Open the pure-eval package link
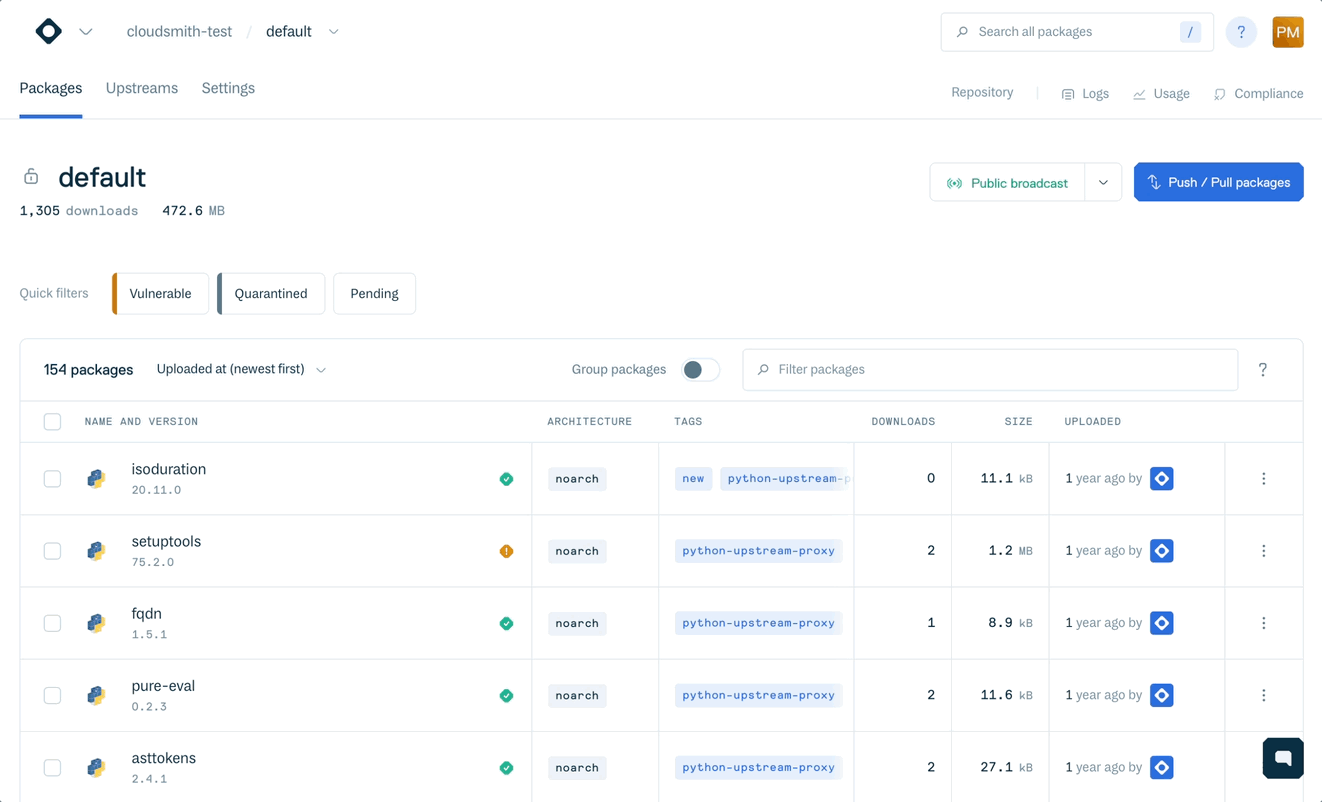 [x=163, y=685]
